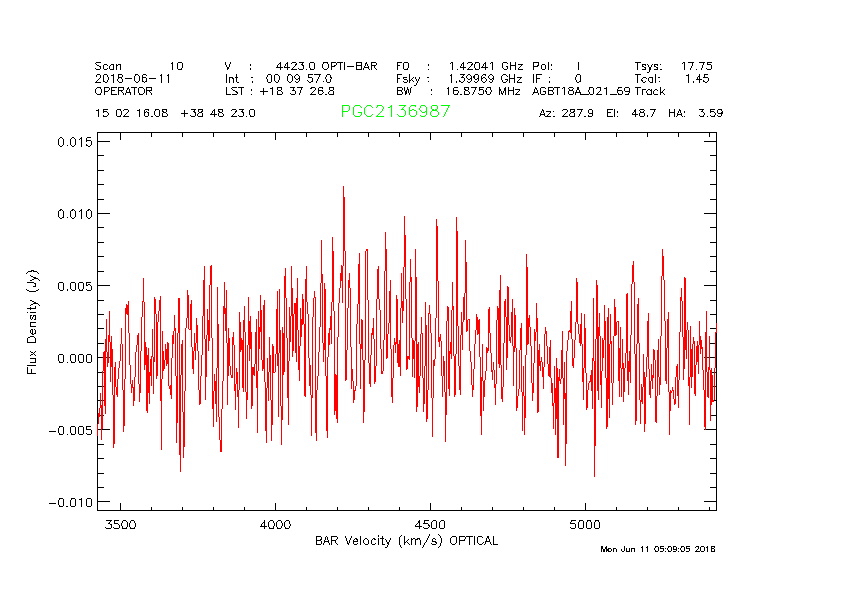Click the AGBT18A_021_69 project ID

(x=581, y=91)
